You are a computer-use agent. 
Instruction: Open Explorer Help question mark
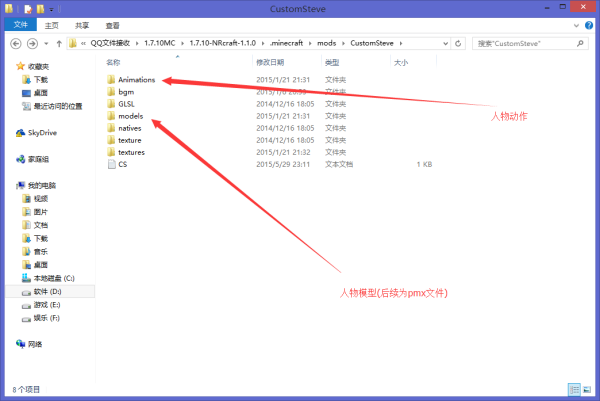coord(589,26)
